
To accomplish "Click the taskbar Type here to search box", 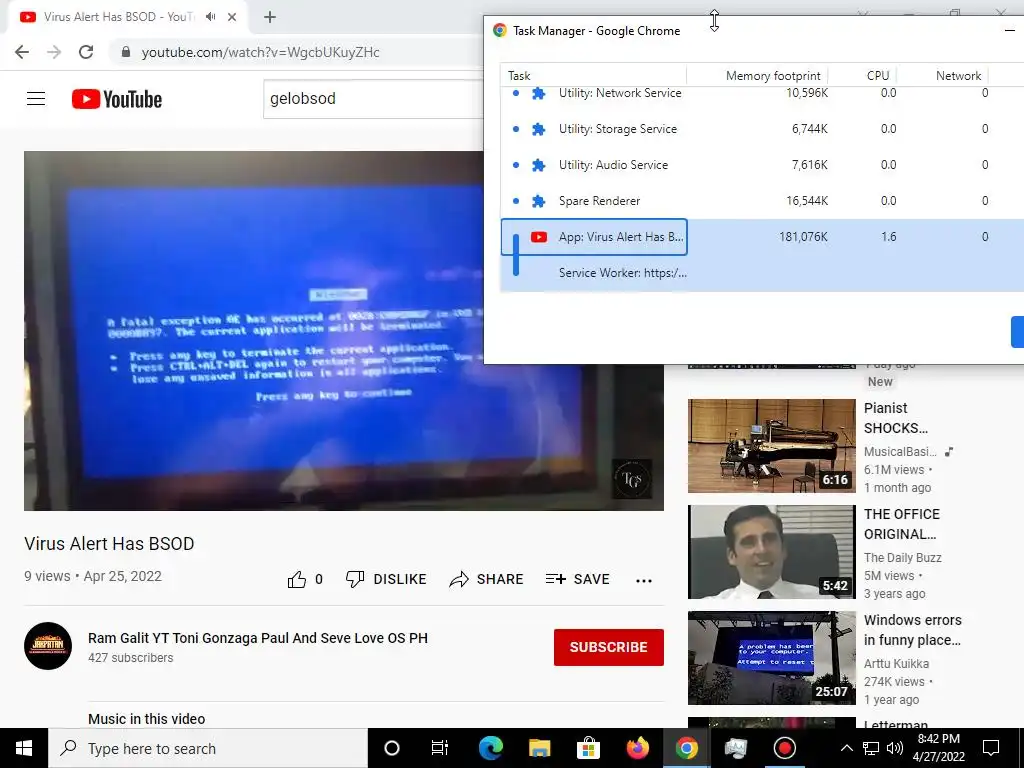I will coord(208,748).
